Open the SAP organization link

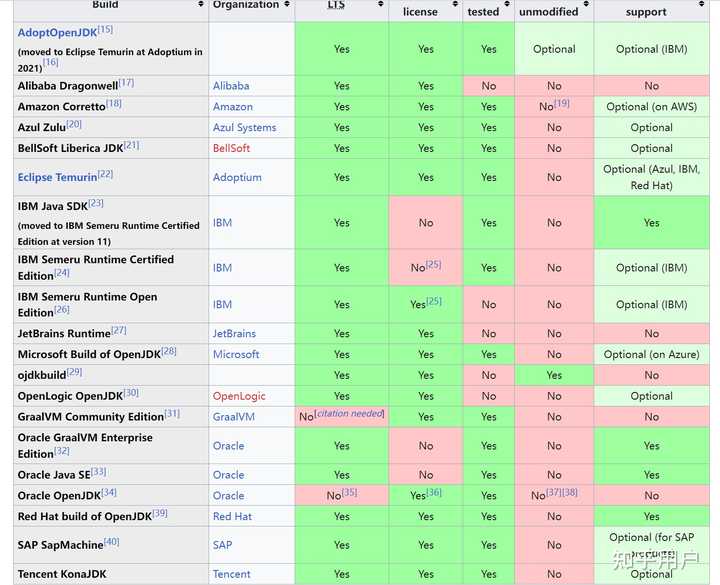coord(222,545)
